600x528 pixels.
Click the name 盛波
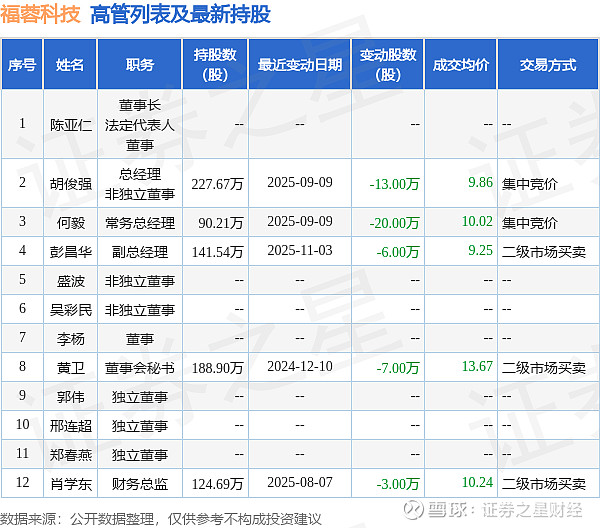click(x=71, y=281)
